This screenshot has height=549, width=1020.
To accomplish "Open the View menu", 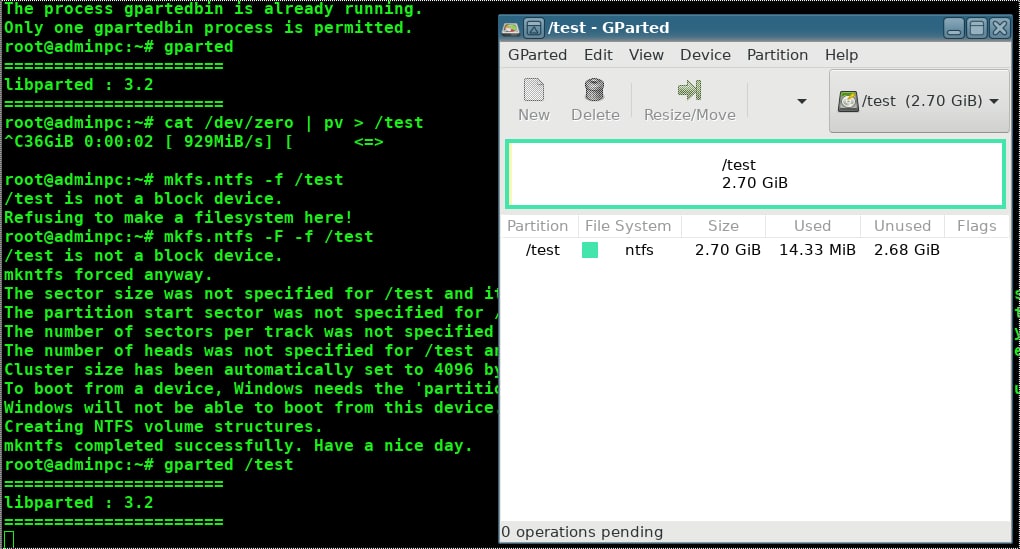I will [646, 55].
